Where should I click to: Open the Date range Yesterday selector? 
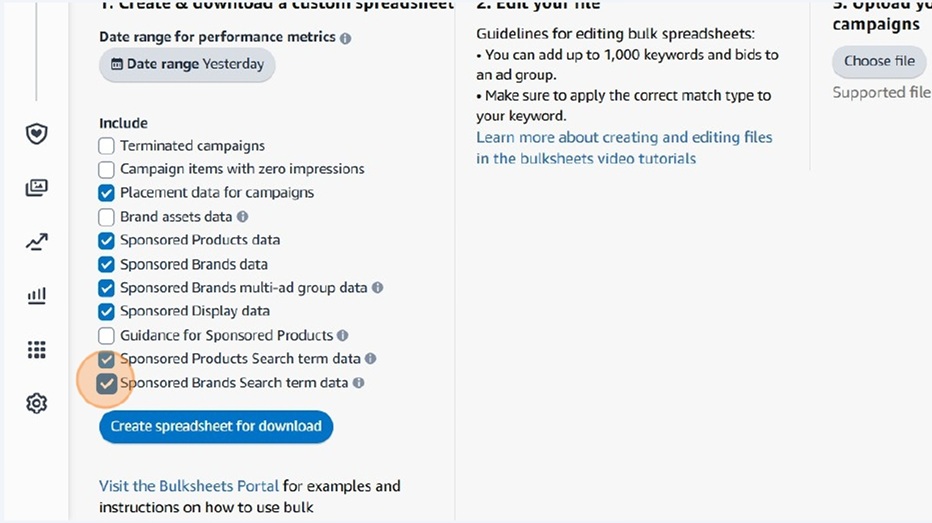[187, 64]
